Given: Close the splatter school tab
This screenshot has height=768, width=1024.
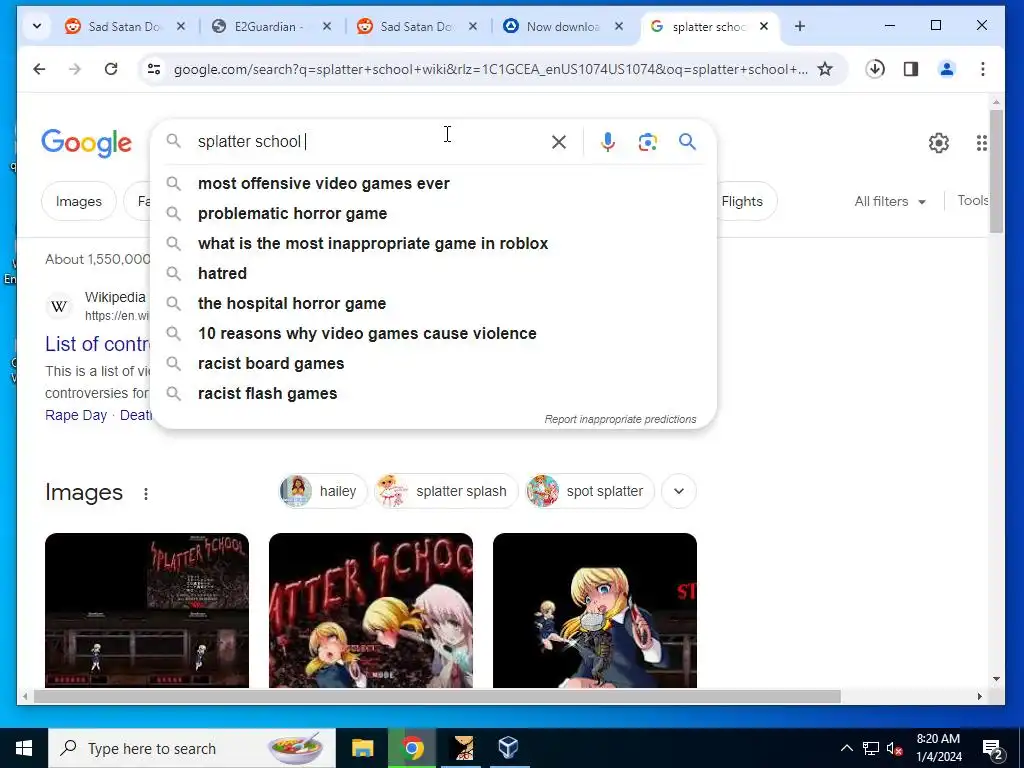Looking at the screenshot, I should 763,26.
